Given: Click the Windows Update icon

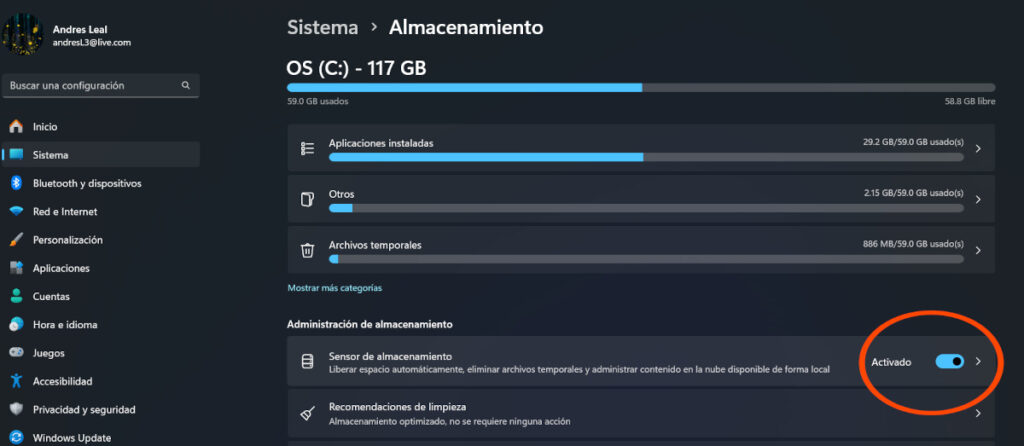Looking at the screenshot, I should pyautogui.click(x=16, y=438).
